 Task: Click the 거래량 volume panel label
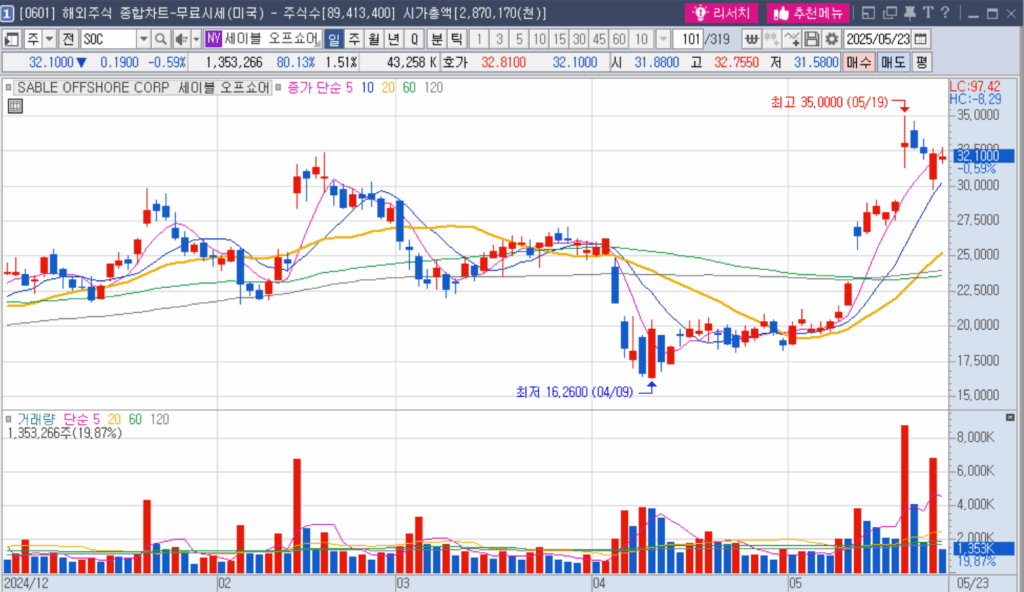click(37, 419)
